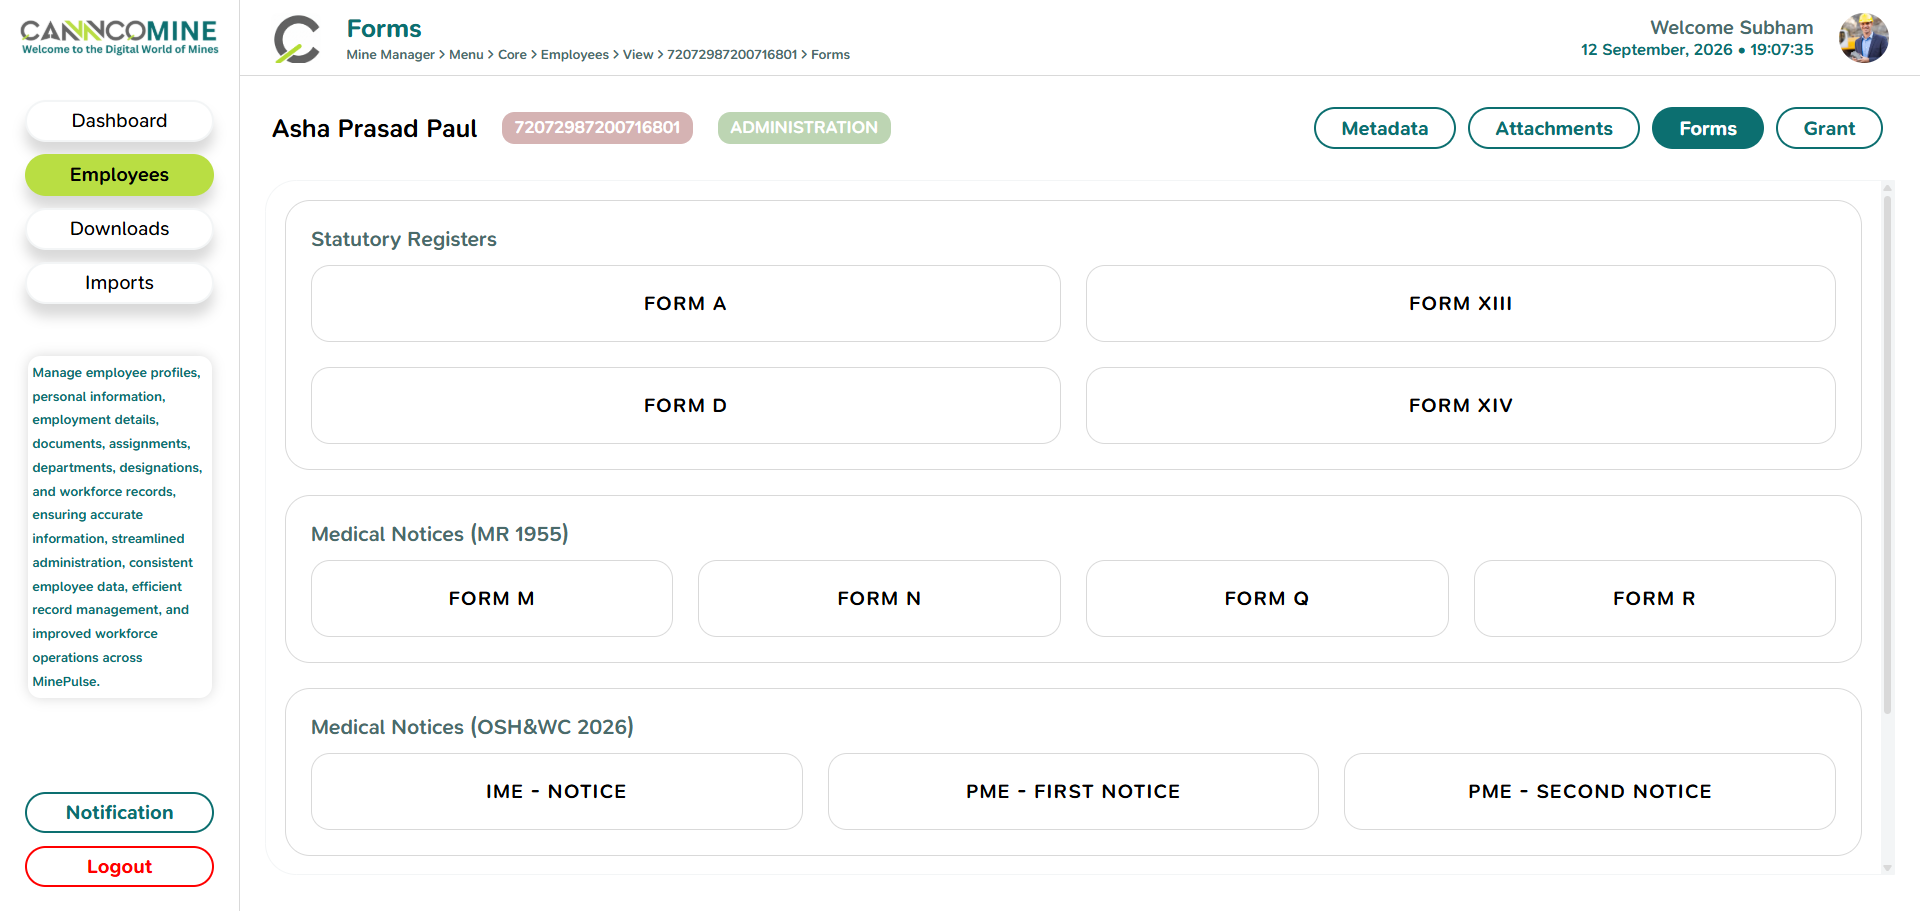Open FORM N medical notice

879,599
